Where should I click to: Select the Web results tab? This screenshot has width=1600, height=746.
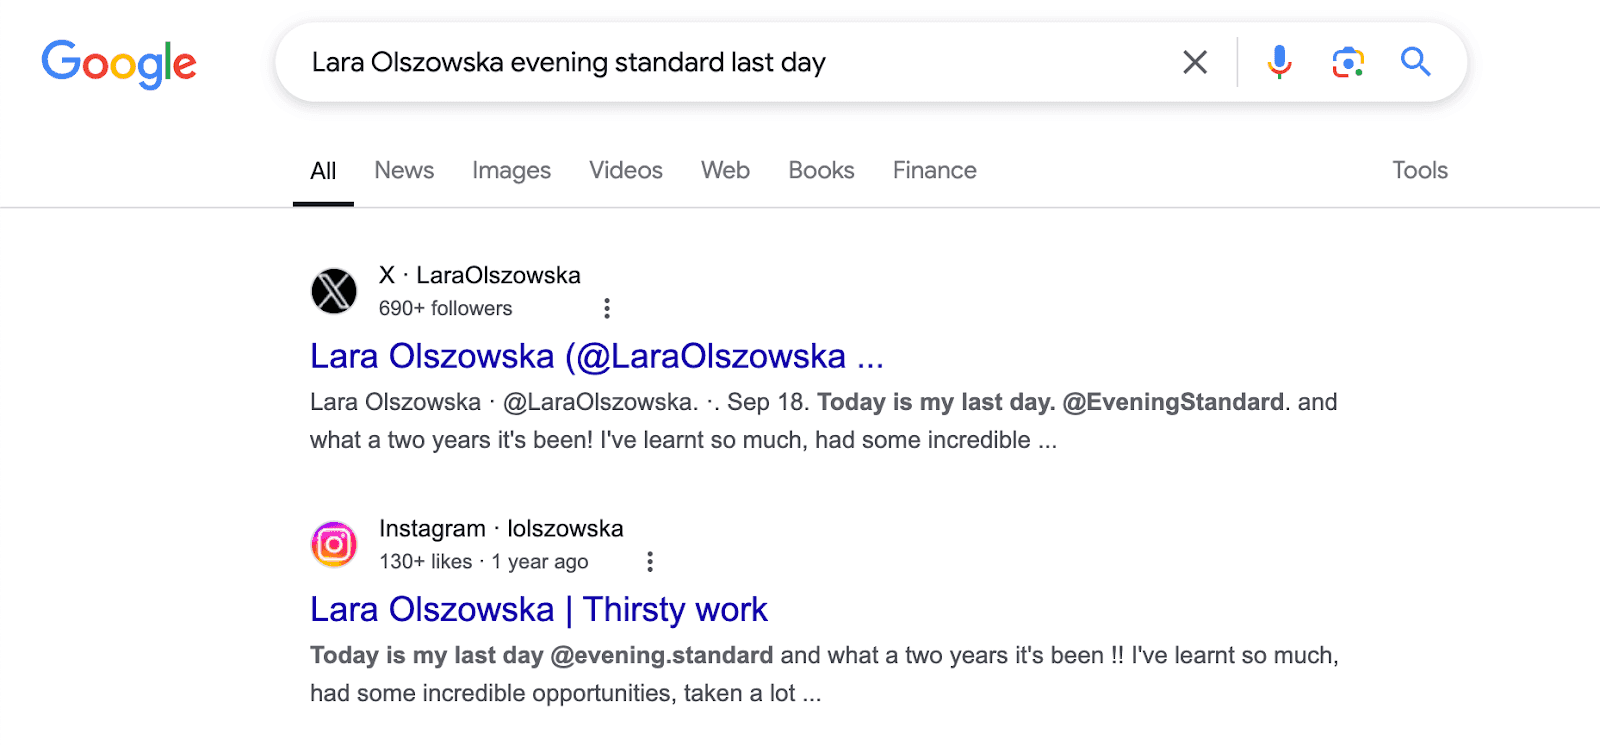click(725, 170)
